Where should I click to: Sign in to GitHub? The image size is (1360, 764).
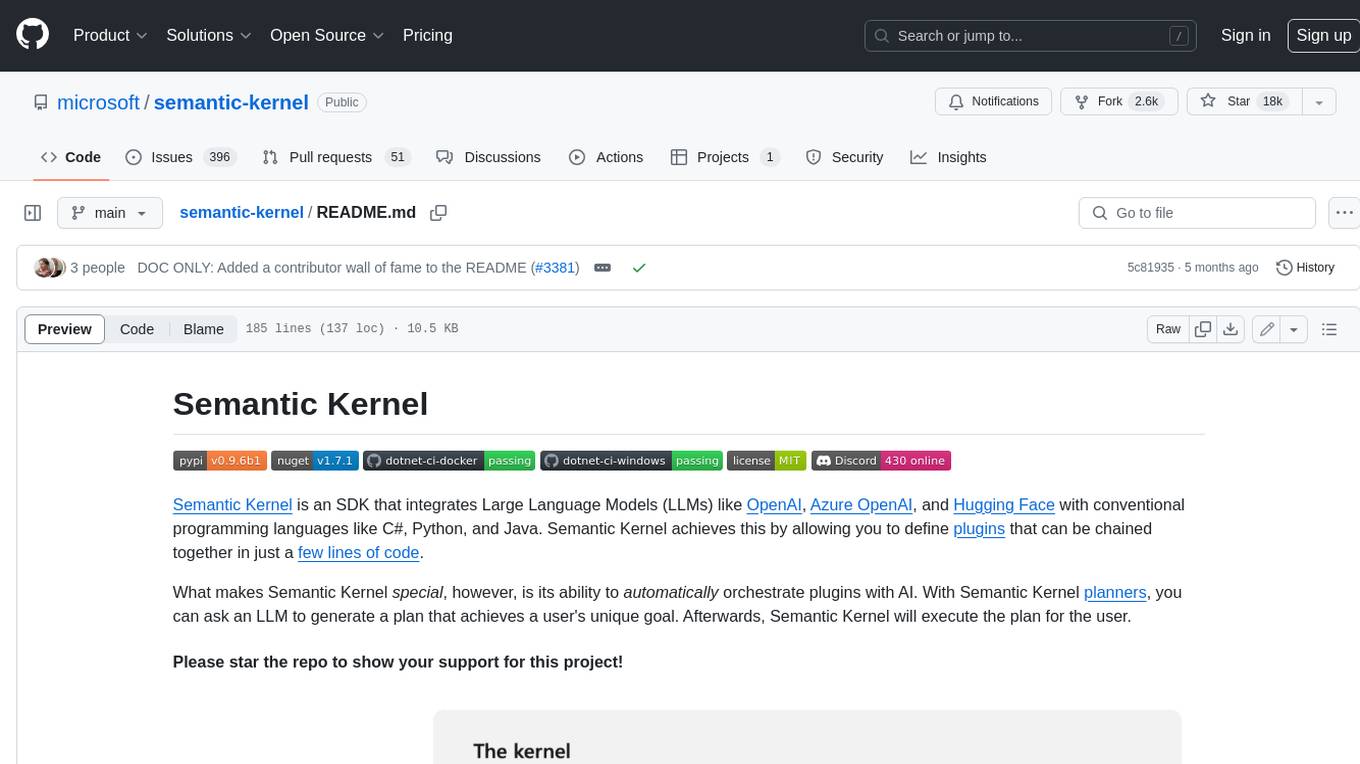coord(1245,35)
